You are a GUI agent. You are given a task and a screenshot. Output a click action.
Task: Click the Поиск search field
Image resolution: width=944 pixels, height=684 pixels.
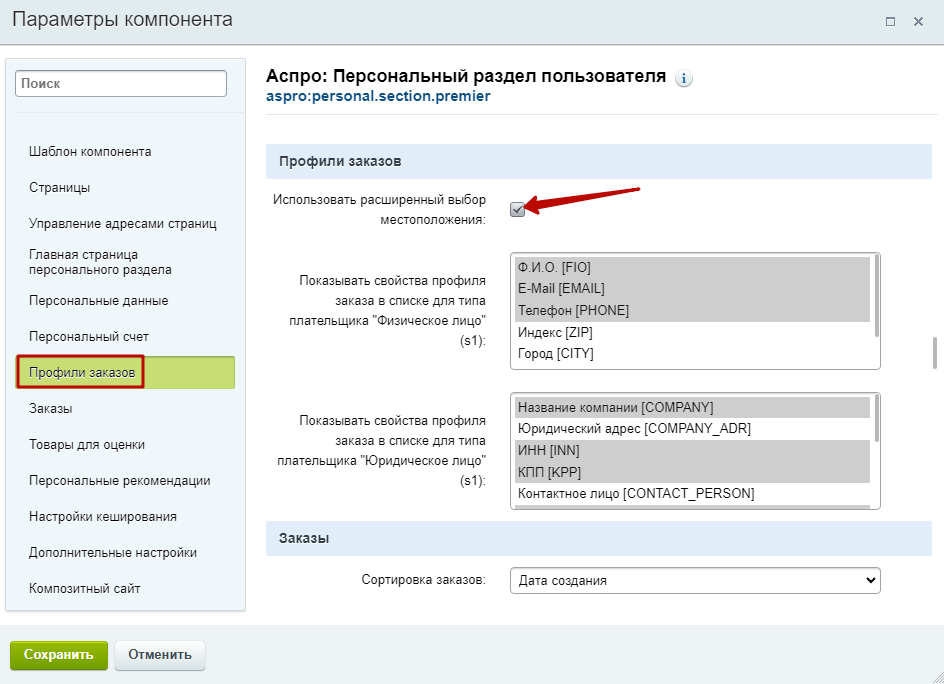121,84
